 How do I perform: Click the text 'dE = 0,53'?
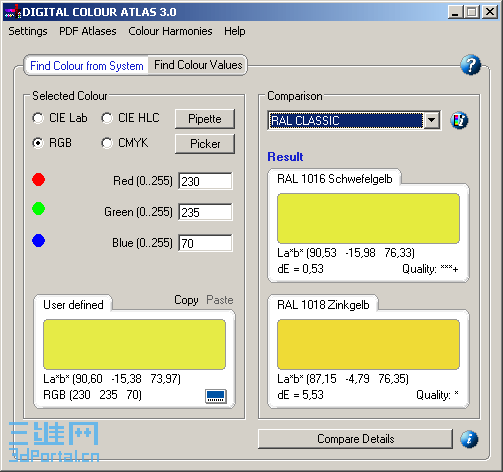click(300, 269)
